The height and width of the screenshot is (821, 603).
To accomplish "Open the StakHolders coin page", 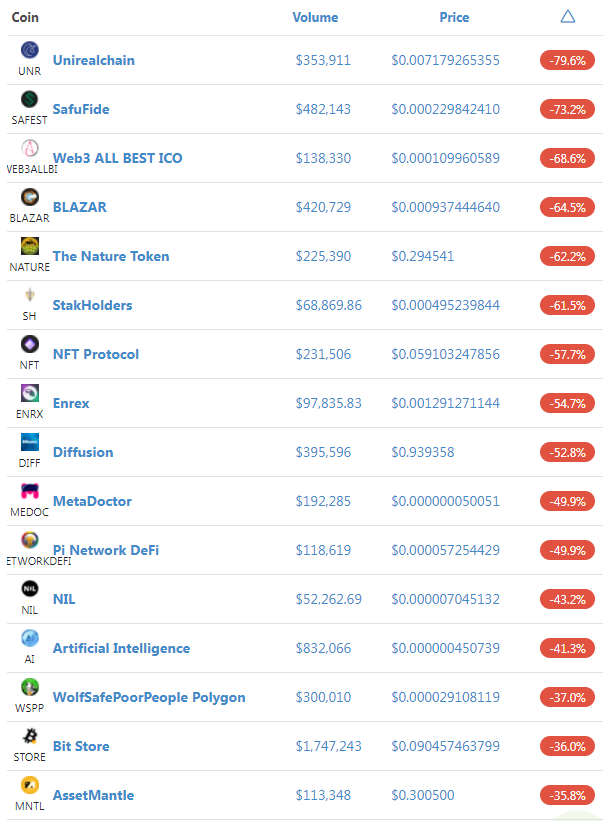I will click(92, 305).
